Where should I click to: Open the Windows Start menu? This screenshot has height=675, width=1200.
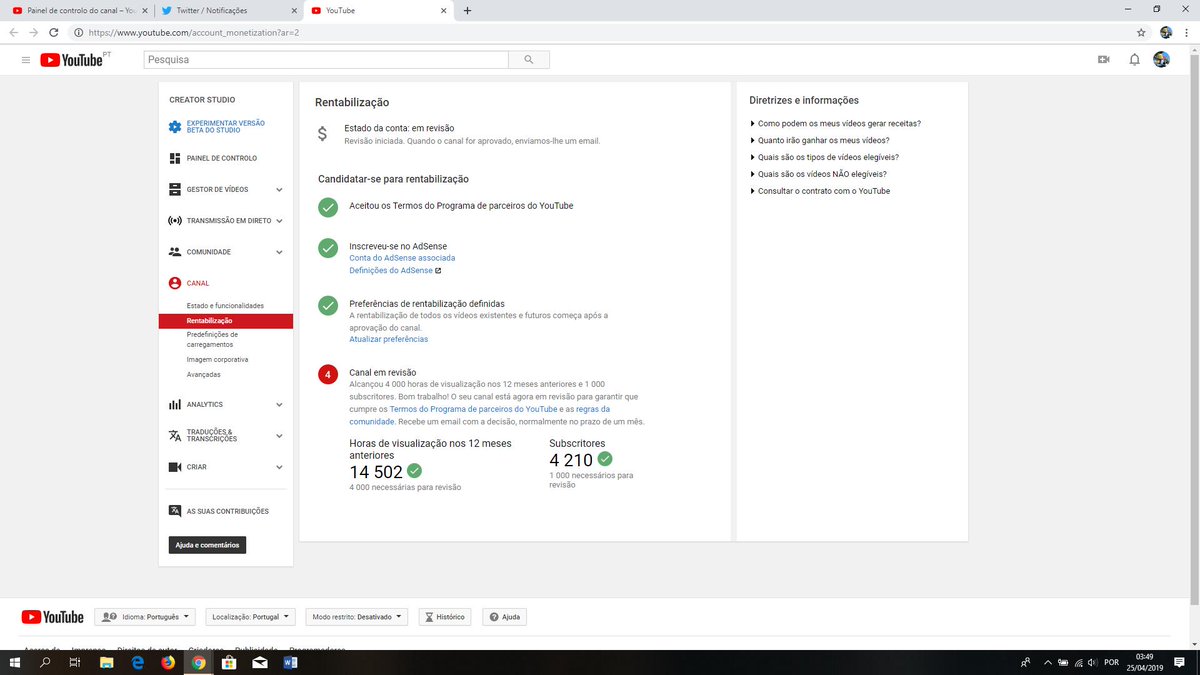14,662
